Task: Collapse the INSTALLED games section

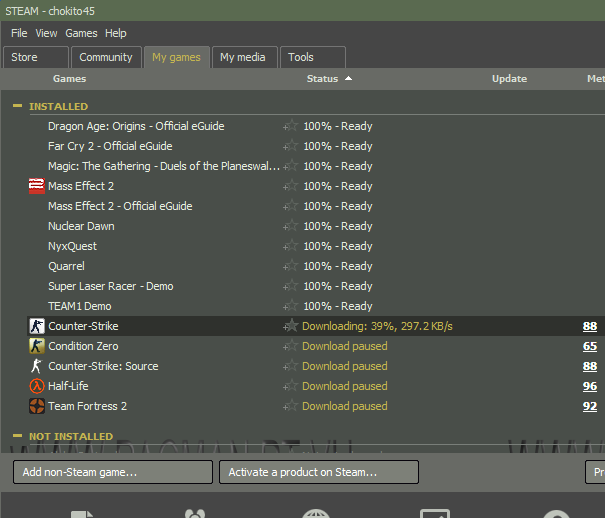Action: click(17, 106)
